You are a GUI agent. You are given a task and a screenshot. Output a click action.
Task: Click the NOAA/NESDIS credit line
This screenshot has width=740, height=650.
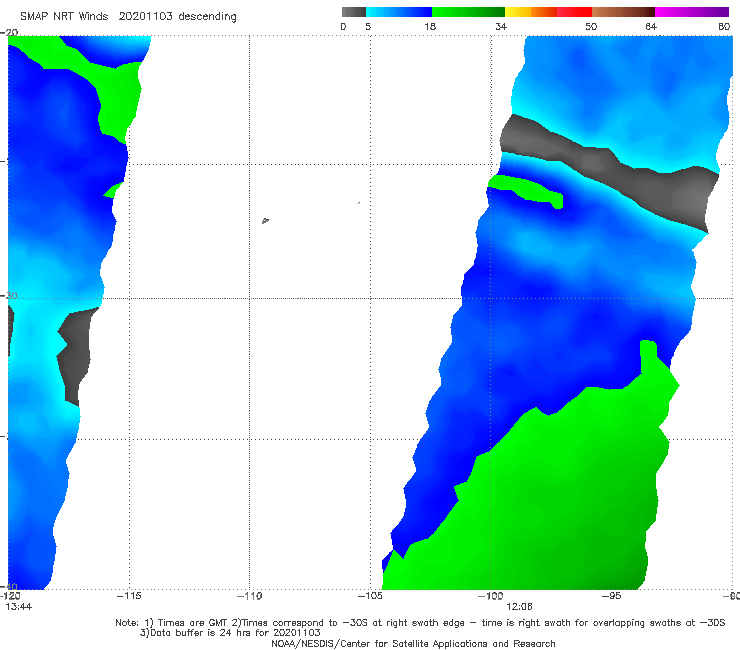(413, 644)
